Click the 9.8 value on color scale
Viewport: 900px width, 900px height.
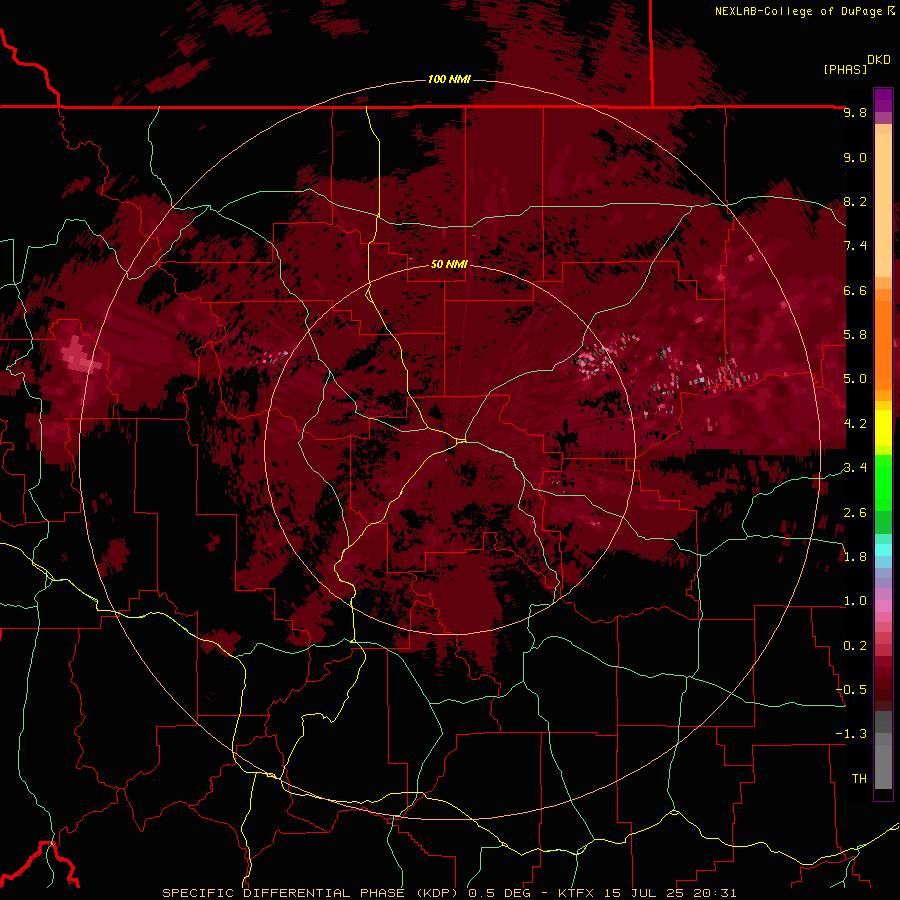click(x=855, y=113)
